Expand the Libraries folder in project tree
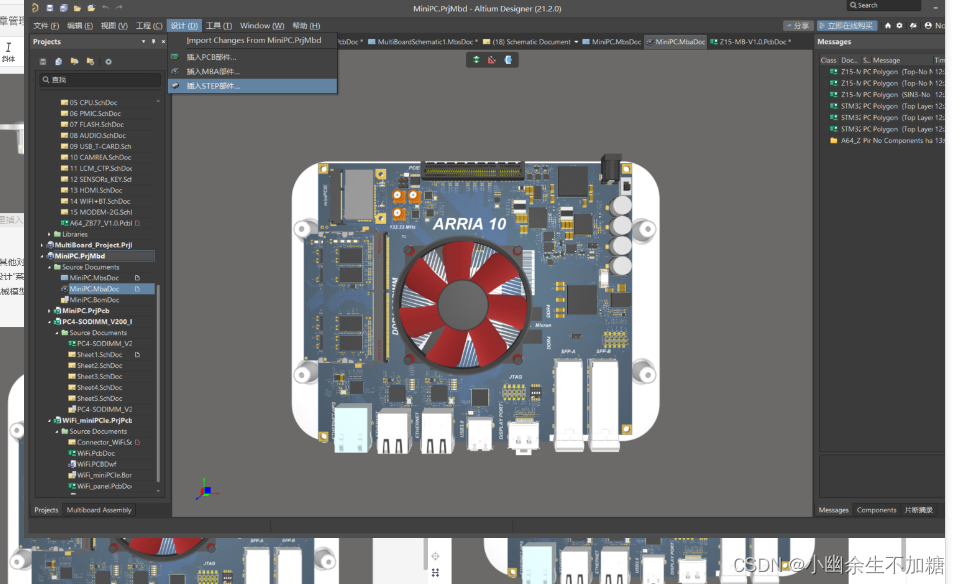Screen dimensions: 960x584 (51, 234)
